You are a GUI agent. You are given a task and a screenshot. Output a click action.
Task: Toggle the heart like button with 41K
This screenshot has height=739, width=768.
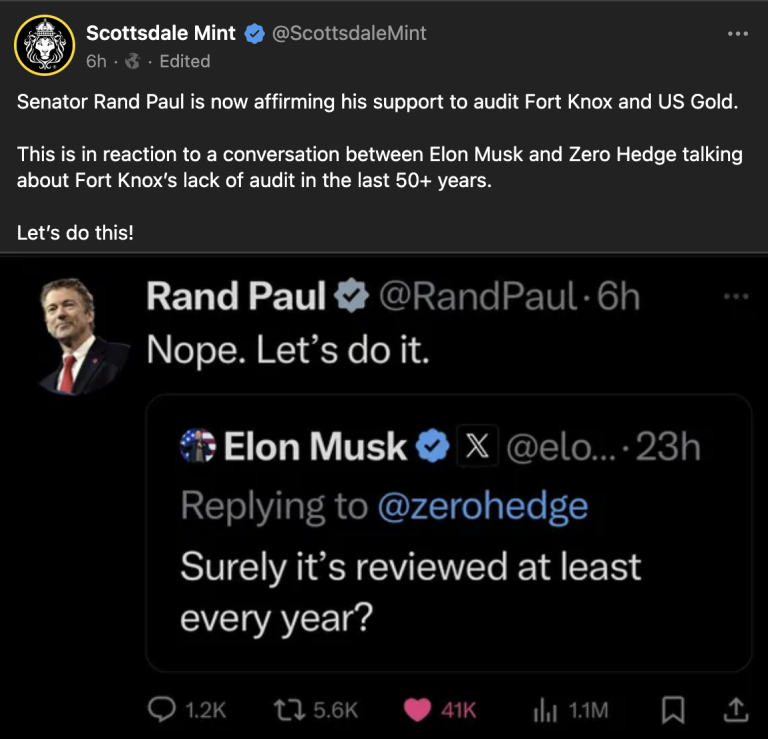416,709
